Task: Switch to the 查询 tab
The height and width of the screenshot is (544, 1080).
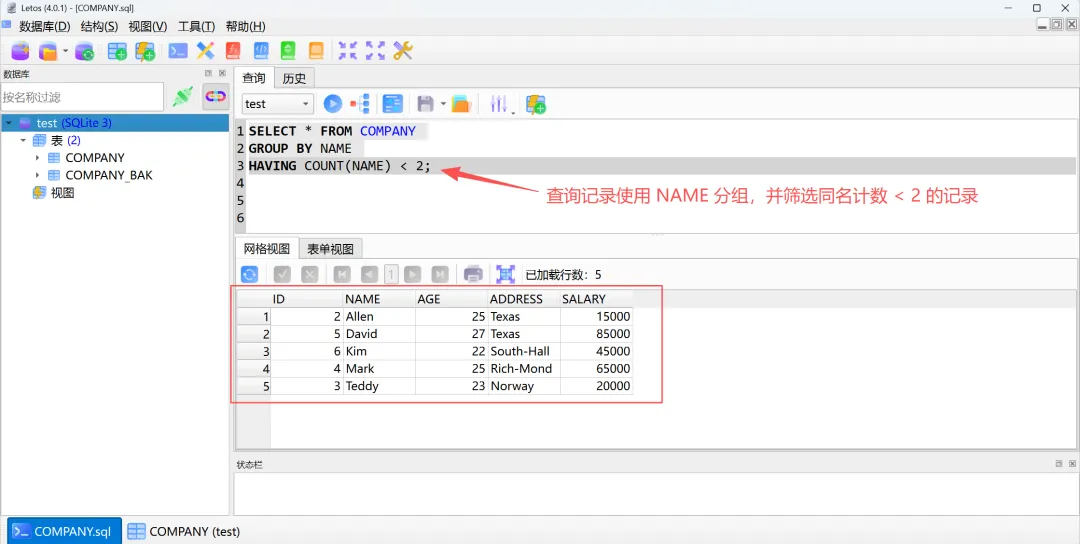Action: [x=253, y=78]
